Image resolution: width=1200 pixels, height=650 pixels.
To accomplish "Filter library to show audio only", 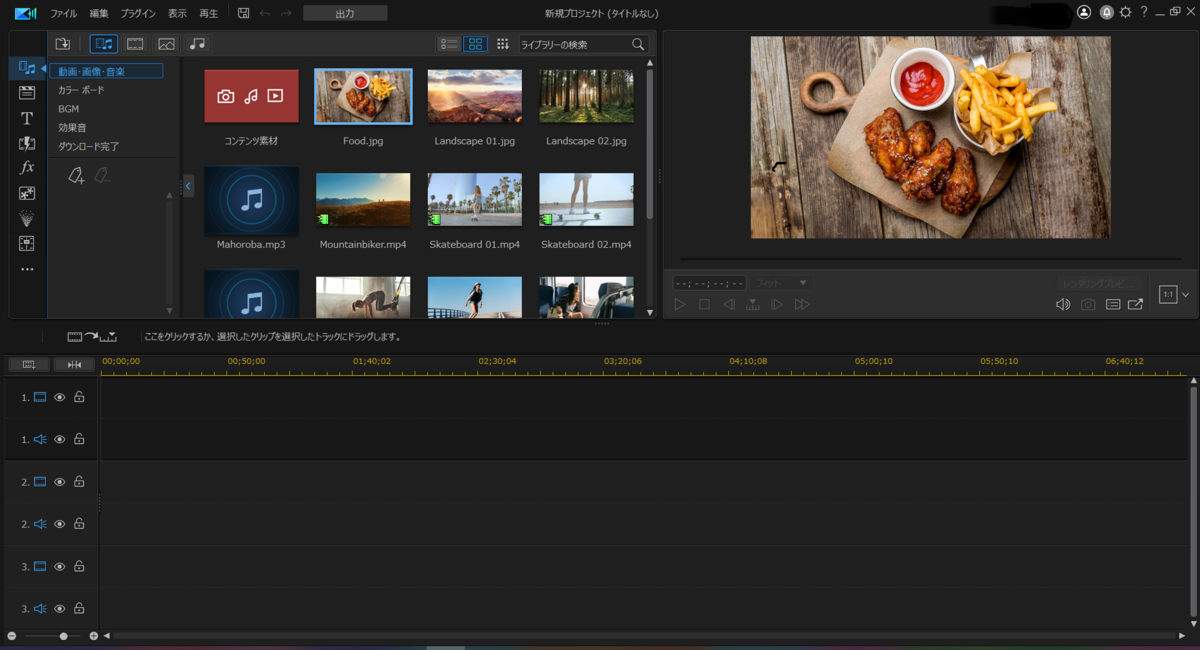I will point(197,44).
